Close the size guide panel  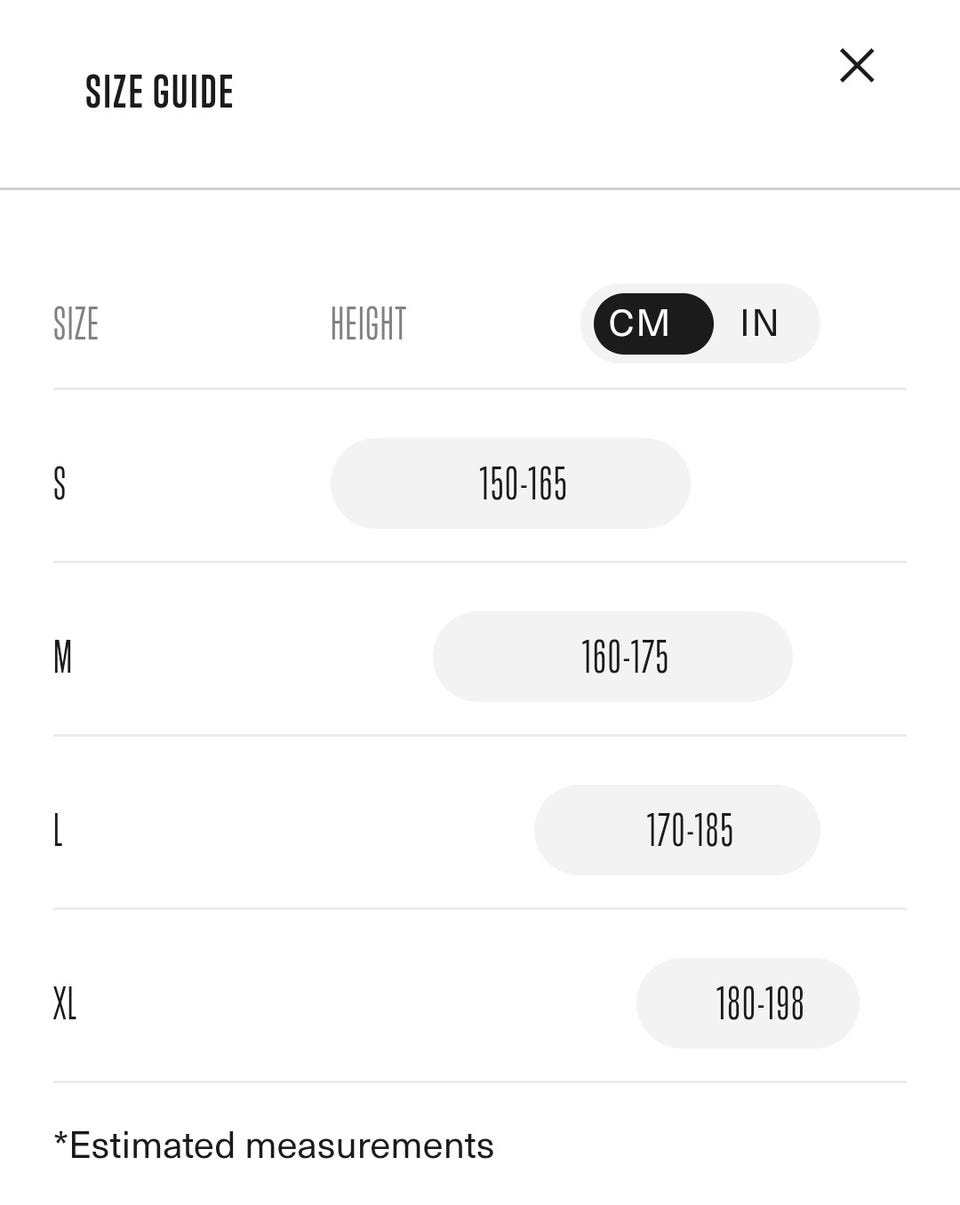click(x=856, y=66)
